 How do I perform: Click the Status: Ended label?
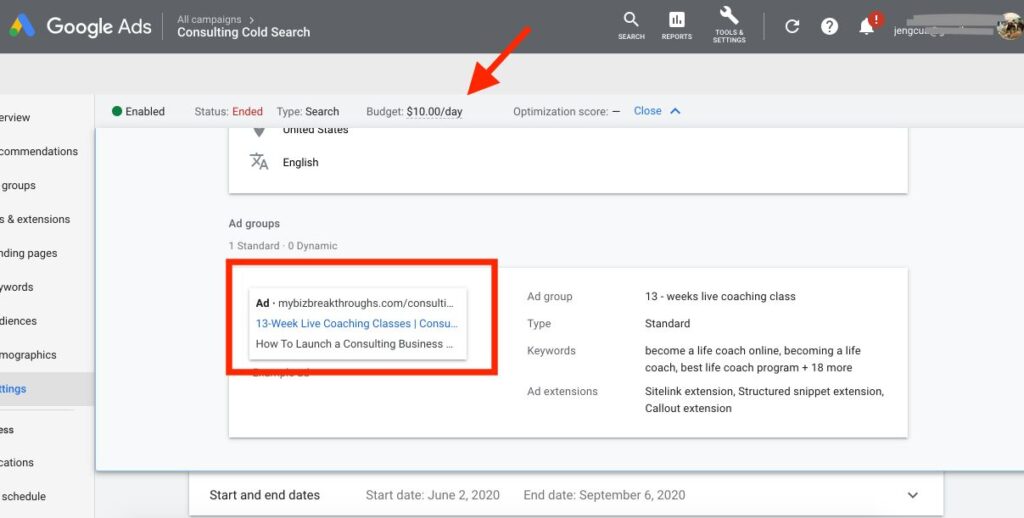click(229, 112)
